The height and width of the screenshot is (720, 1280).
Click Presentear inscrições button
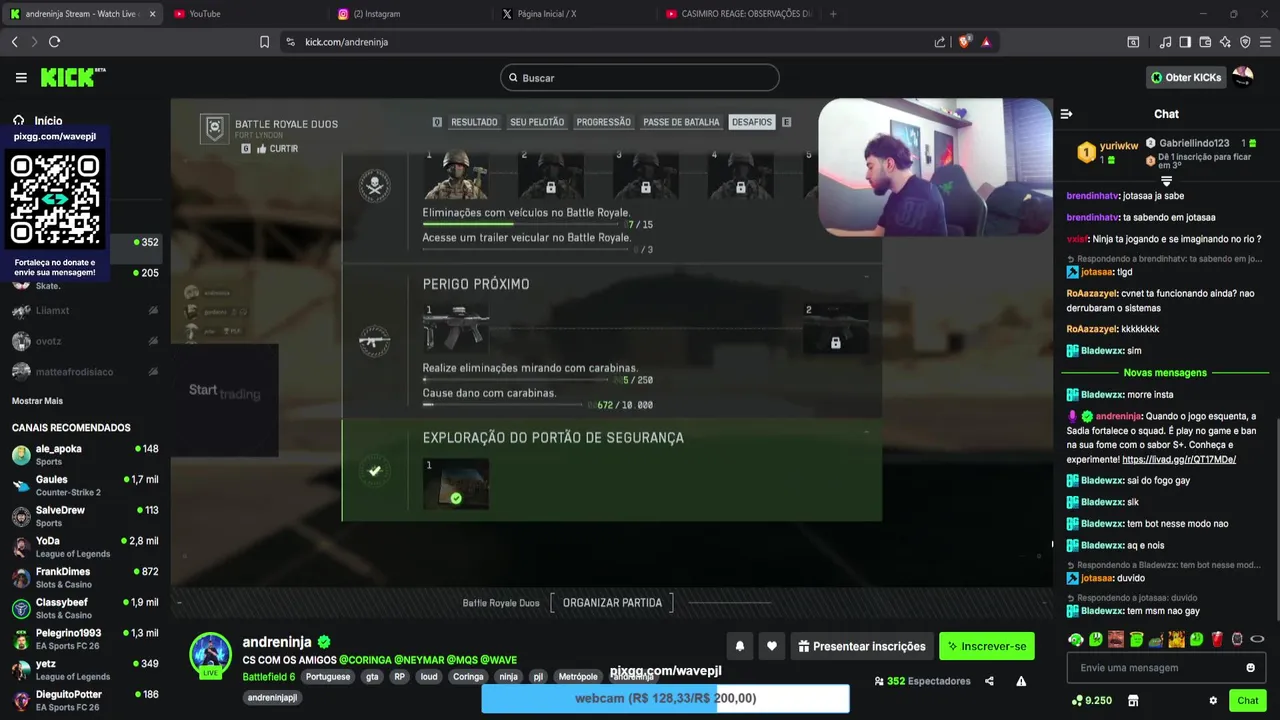pyautogui.click(x=861, y=646)
